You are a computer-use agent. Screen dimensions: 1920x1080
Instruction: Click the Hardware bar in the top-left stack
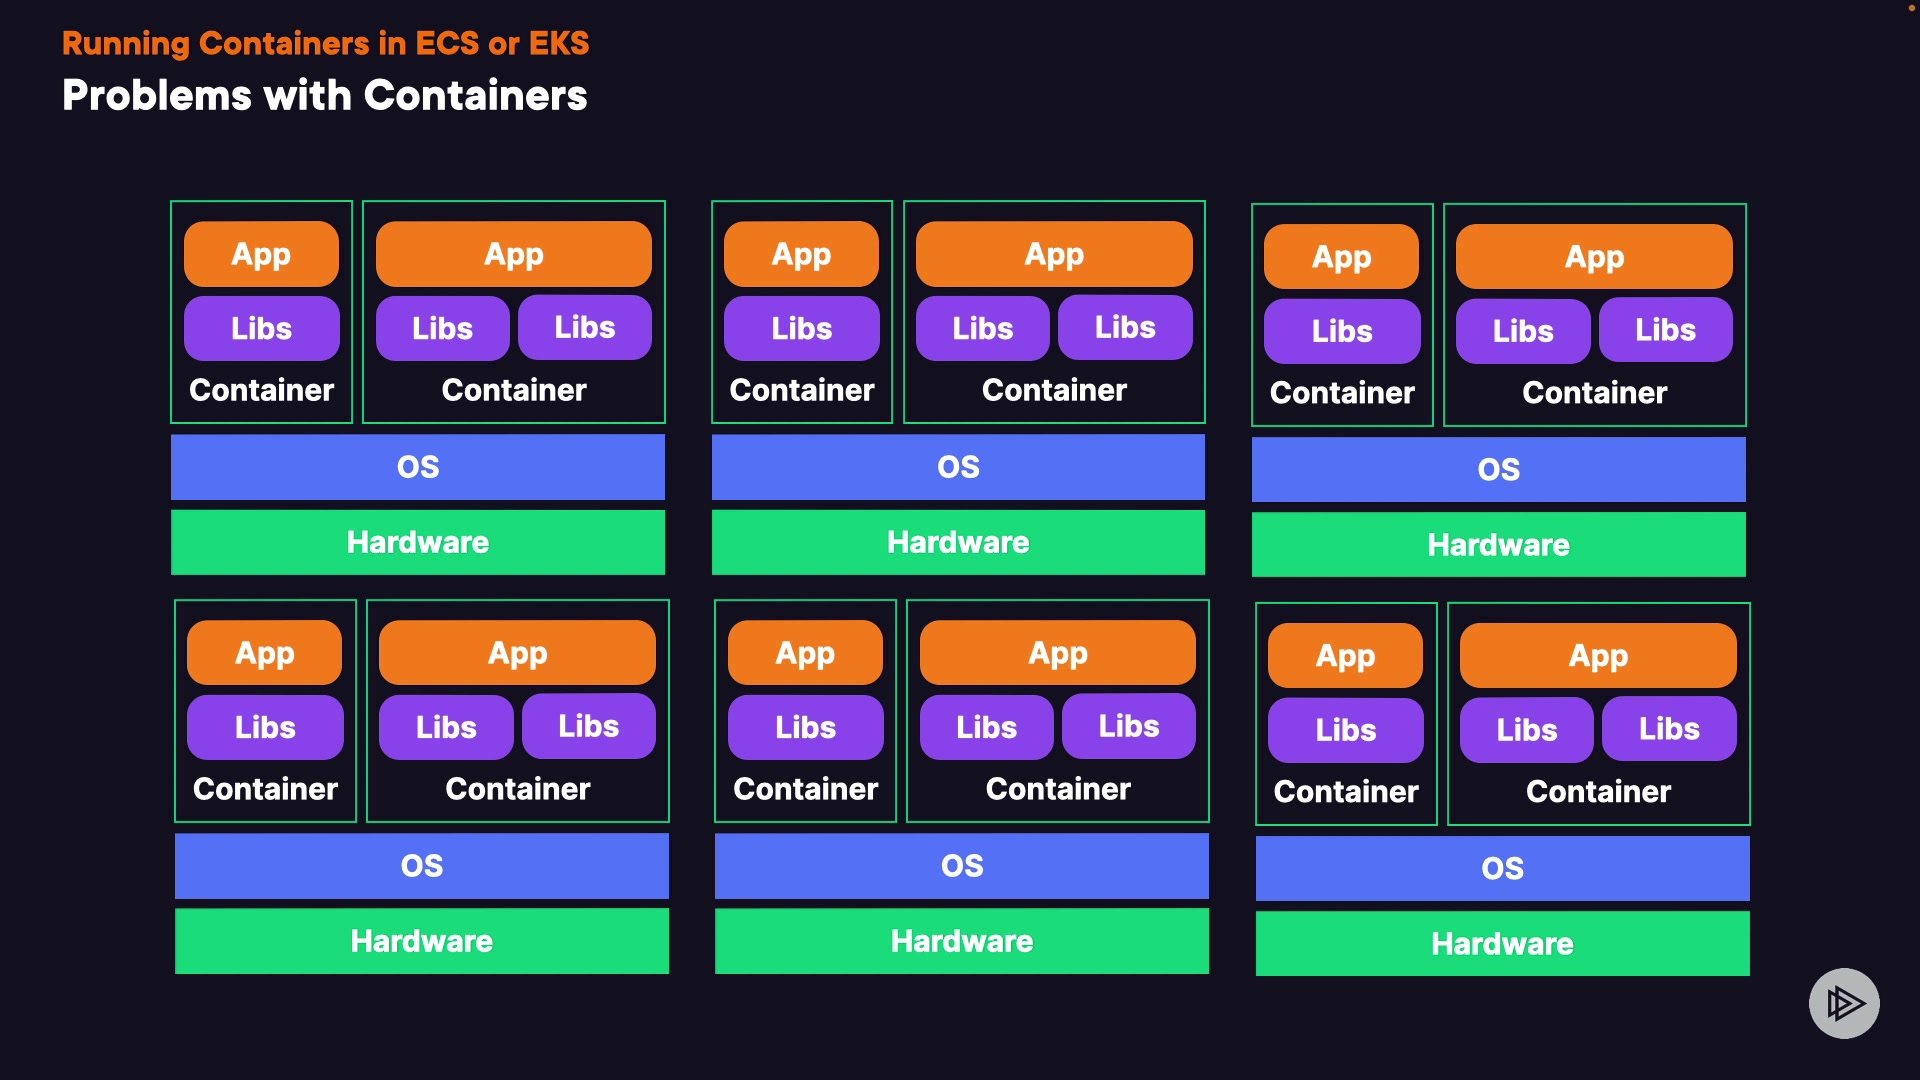click(418, 542)
